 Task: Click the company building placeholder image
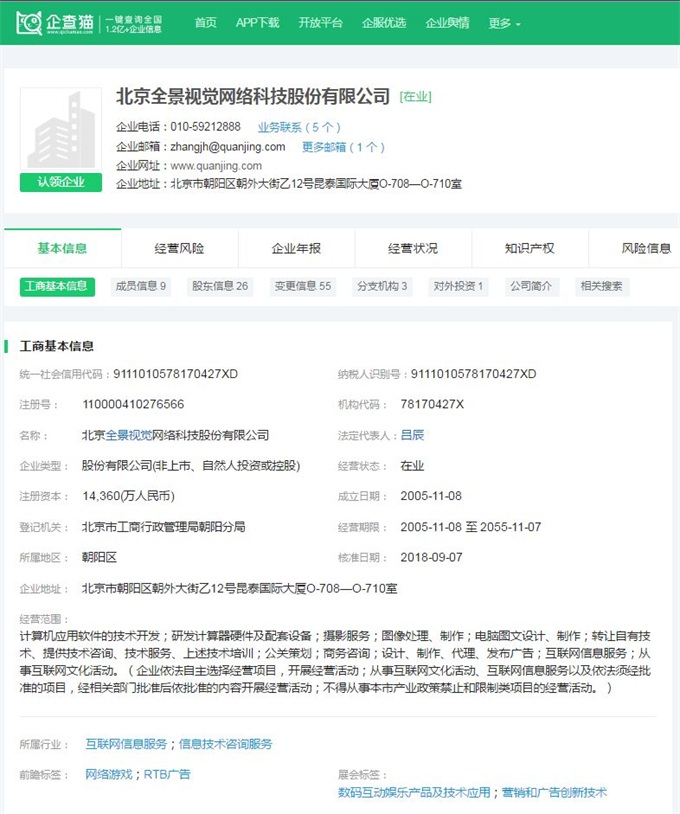pos(61,130)
